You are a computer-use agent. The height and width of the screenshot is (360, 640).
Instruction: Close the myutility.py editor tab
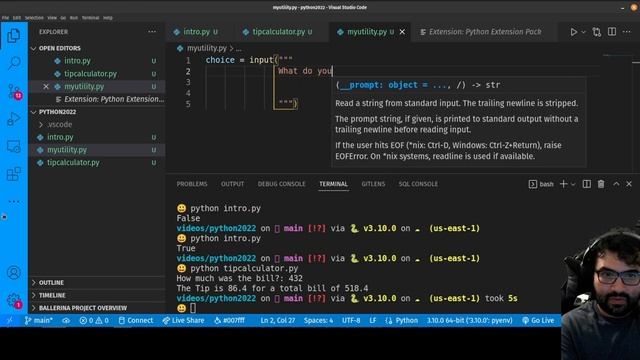[402, 32]
